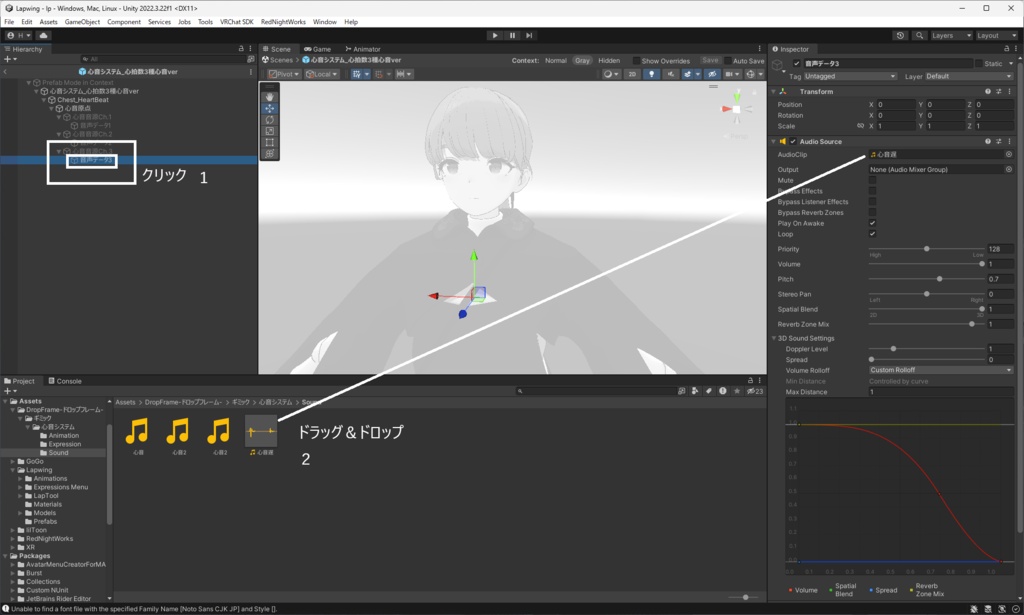
Task: Open the Tag Untagged dropdown
Action: [850, 76]
